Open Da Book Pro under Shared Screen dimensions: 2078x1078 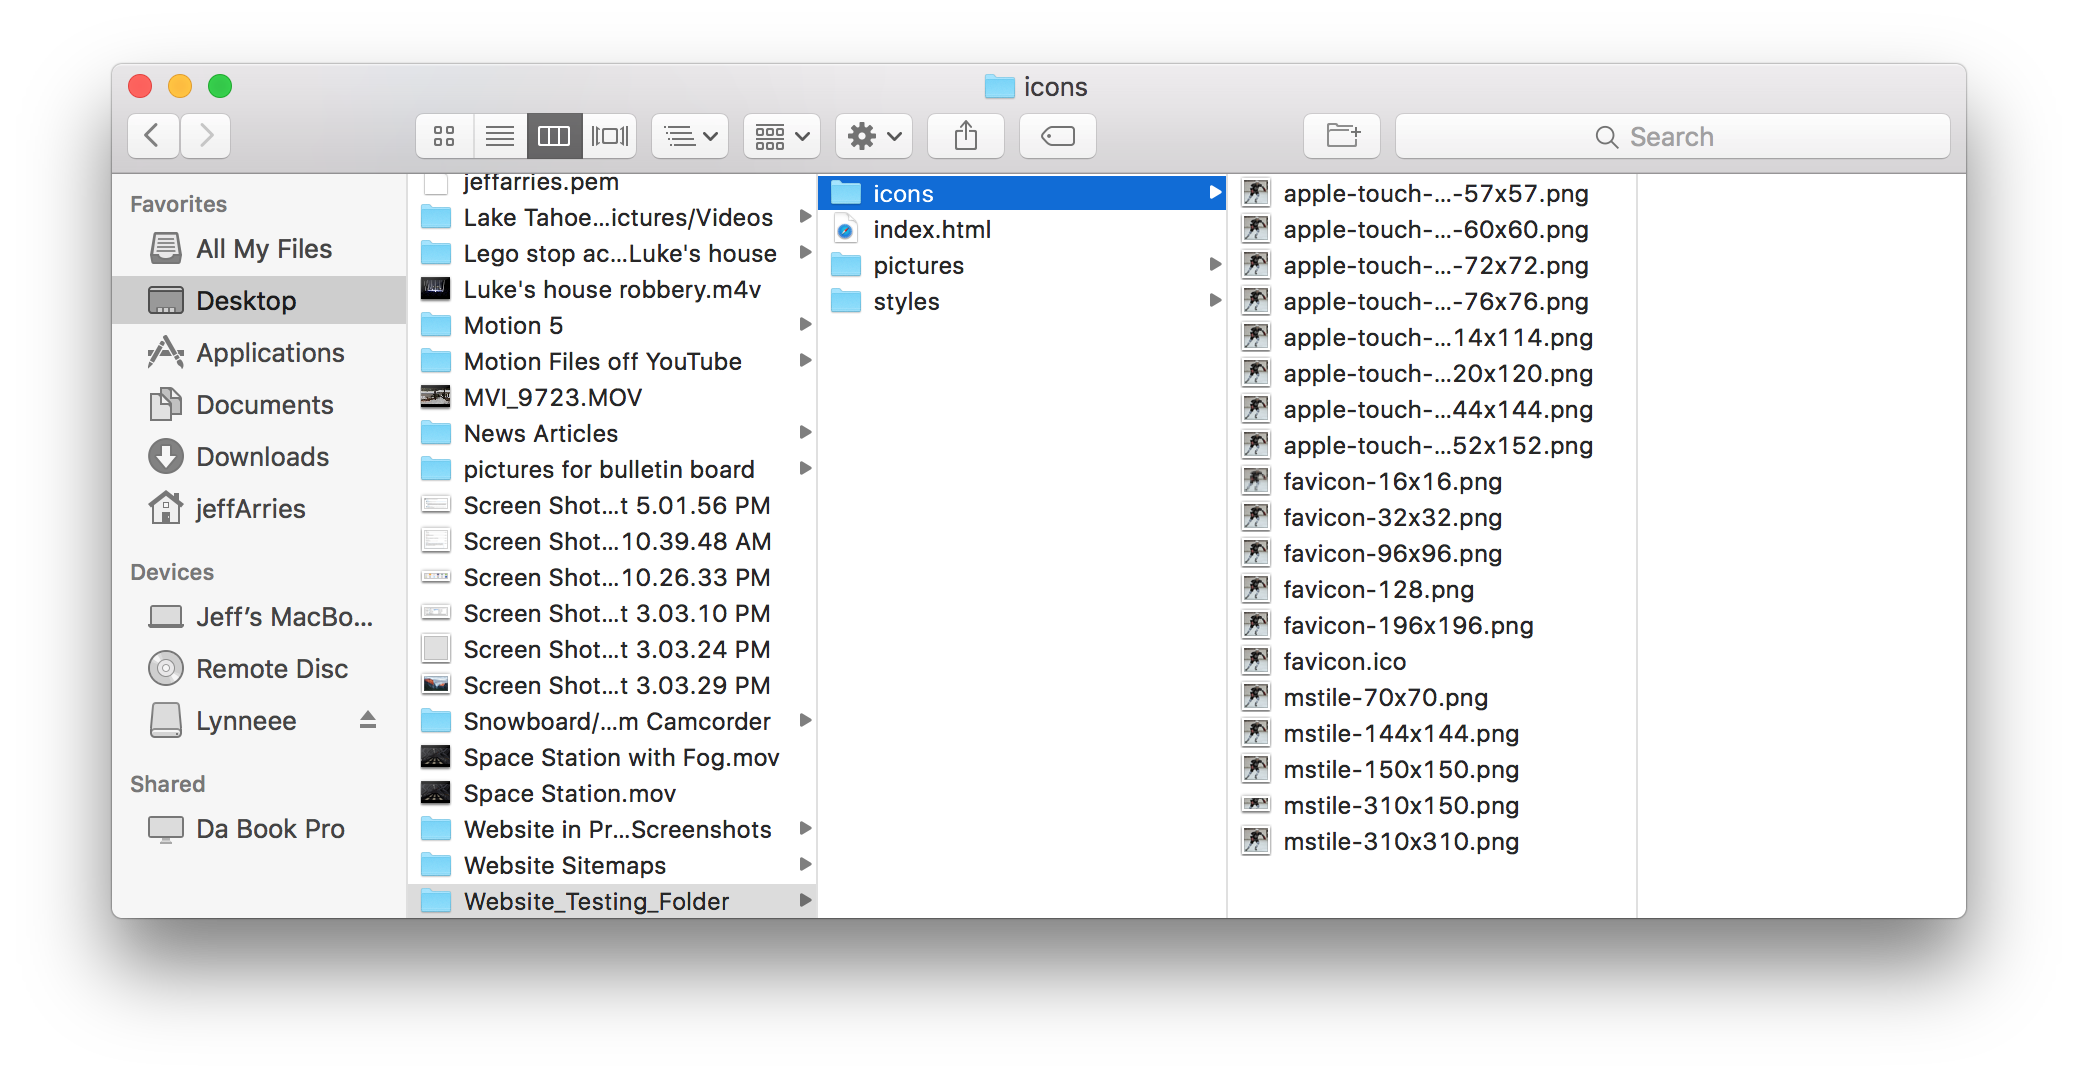point(270,828)
